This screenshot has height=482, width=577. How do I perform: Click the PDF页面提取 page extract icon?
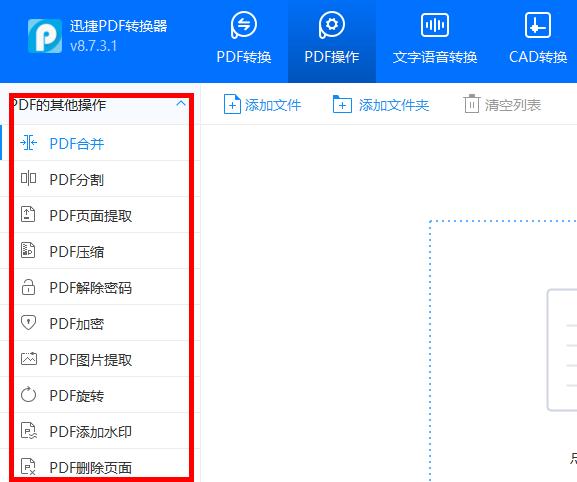tap(28, 214)
